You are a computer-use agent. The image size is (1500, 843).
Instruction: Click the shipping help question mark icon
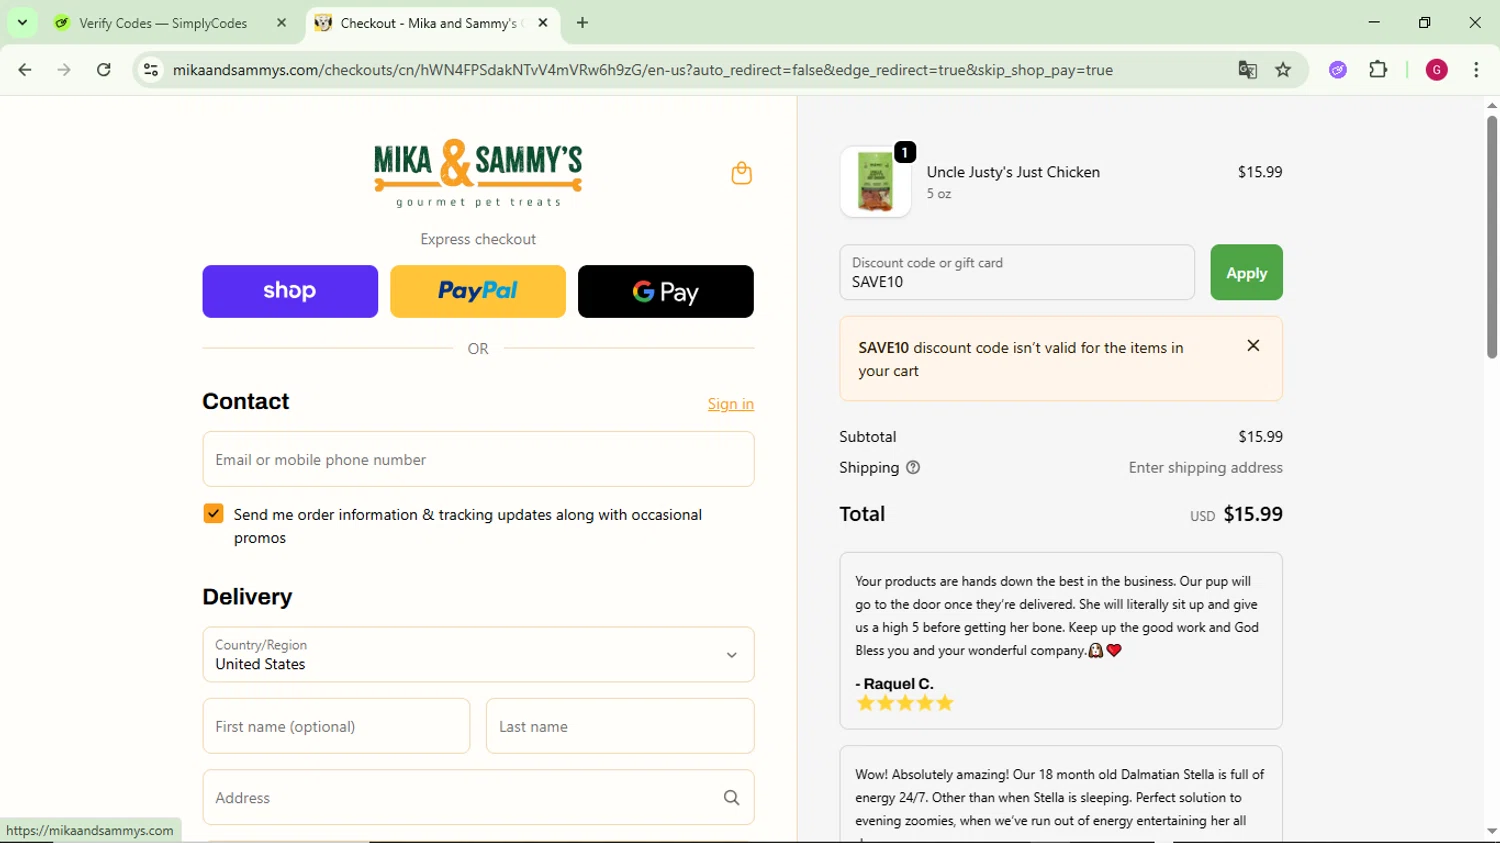click(913, 468)
